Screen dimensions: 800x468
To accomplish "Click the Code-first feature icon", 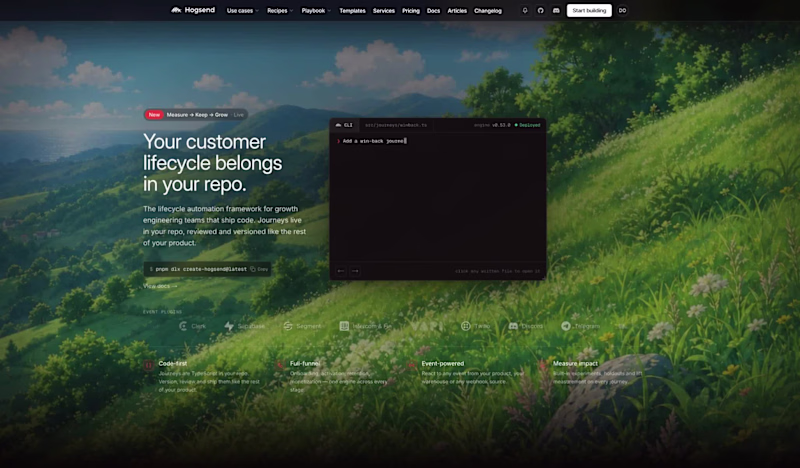I will (148, 365).
